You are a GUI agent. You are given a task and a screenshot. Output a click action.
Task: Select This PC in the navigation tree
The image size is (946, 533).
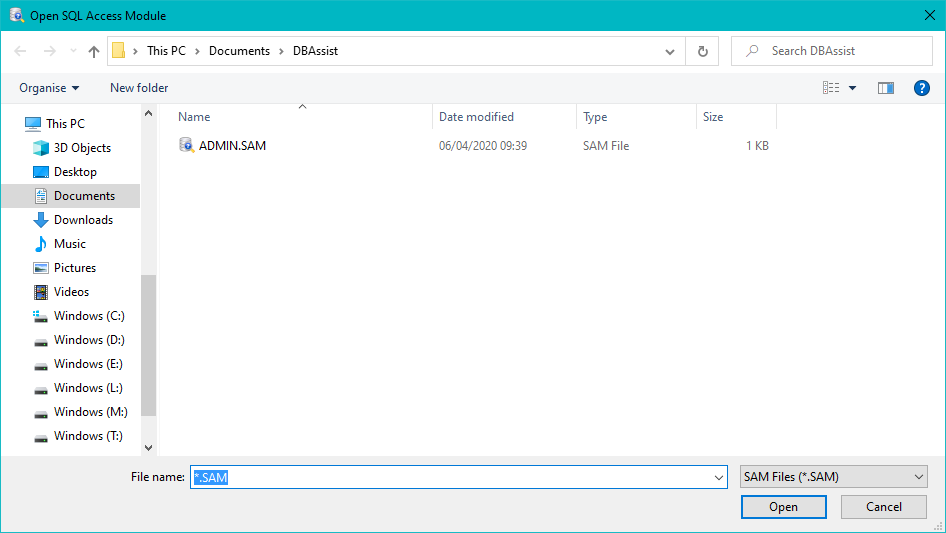65,124
